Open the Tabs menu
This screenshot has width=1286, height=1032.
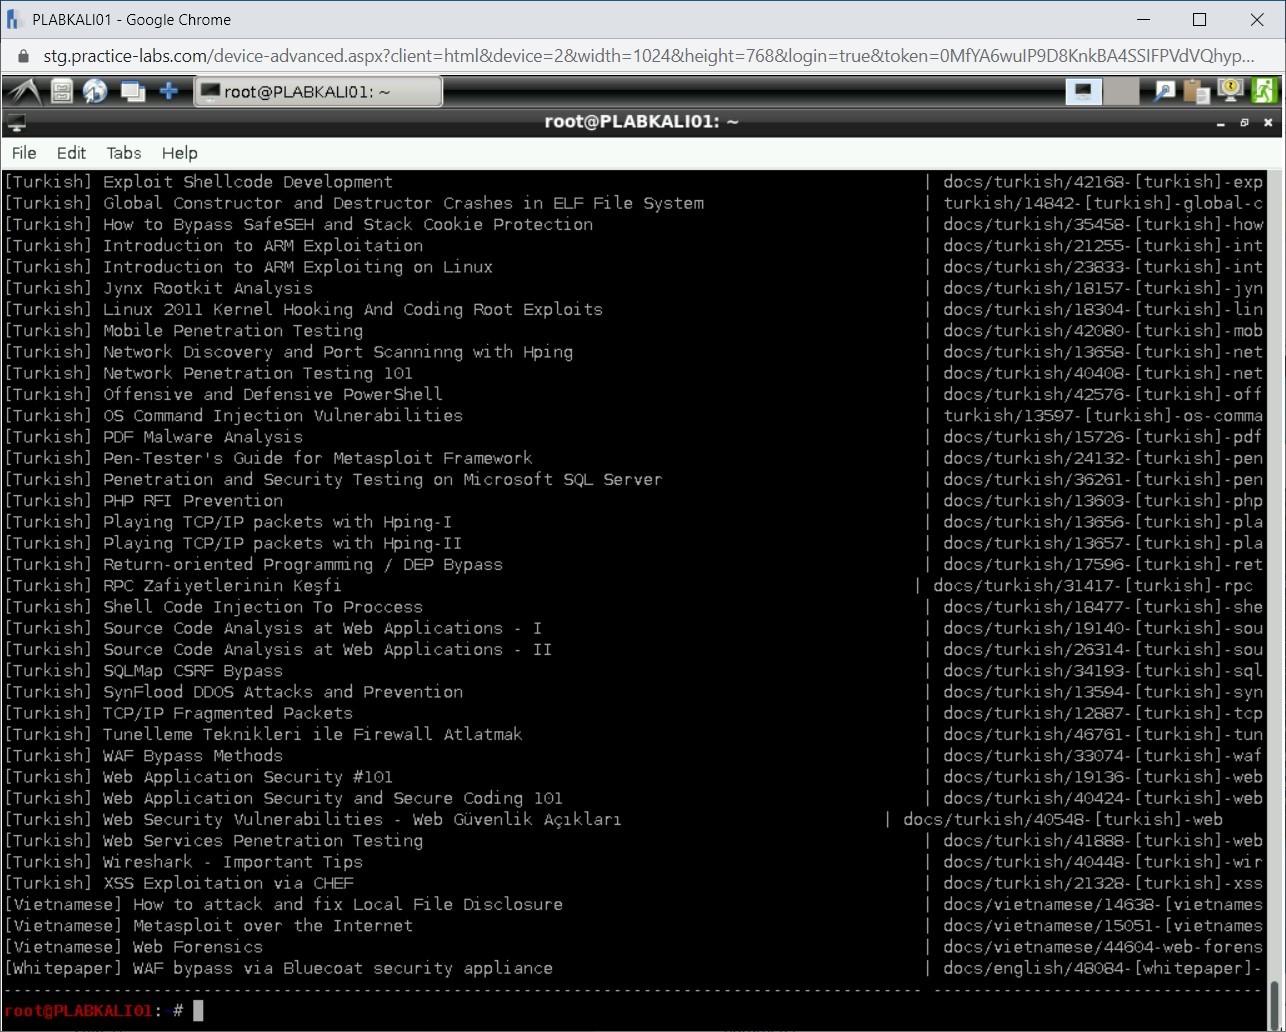[x=124, y=153]
